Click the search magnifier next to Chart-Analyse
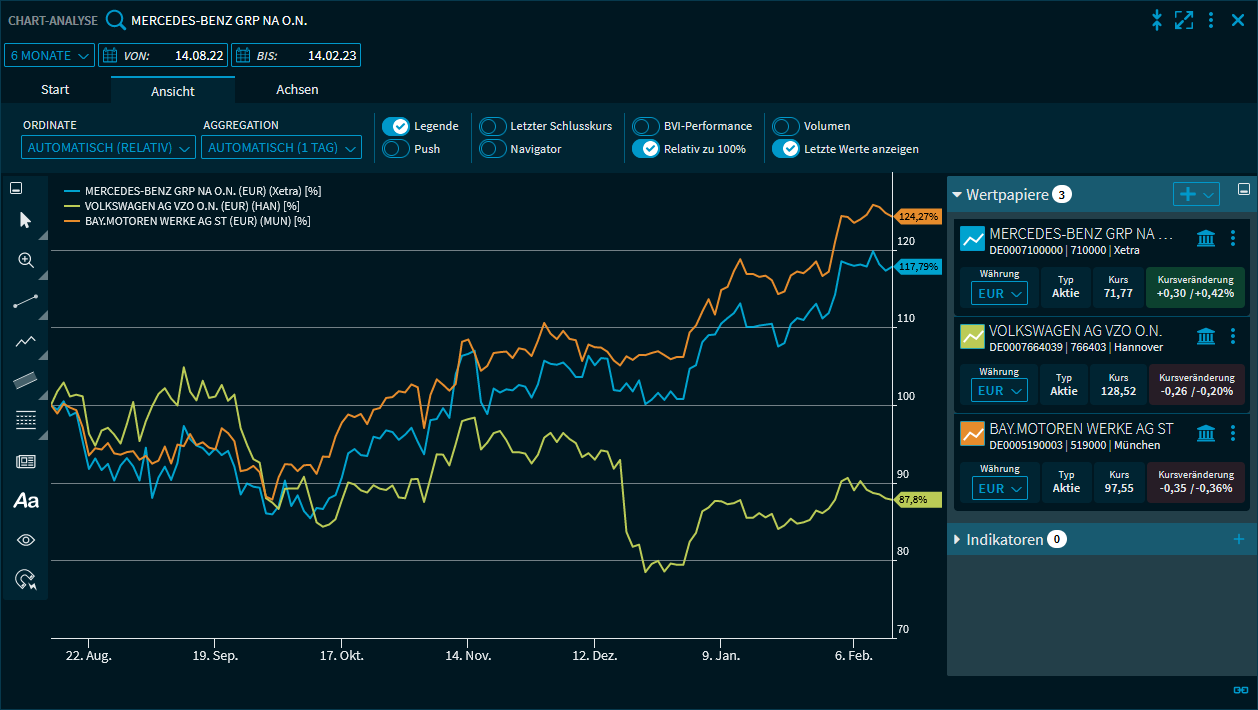 pos(116,21)
